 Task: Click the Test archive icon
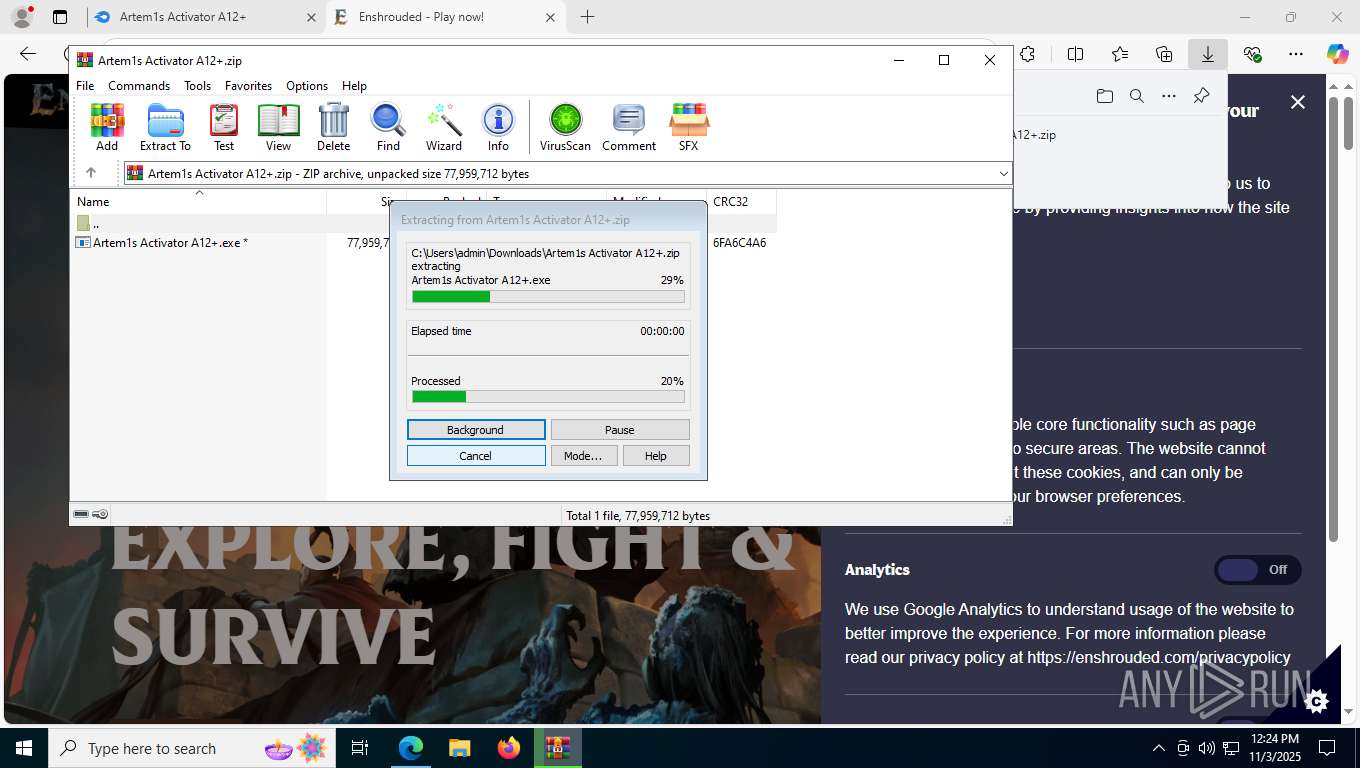(x=224, y=127)
